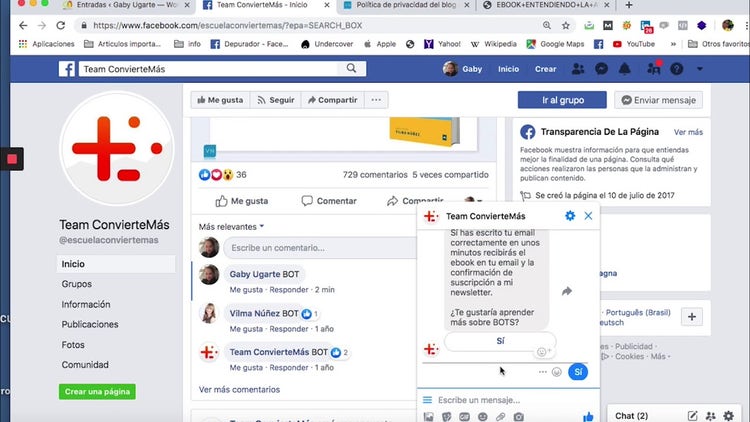Click Me gusta on the post

(x=242, y=201)
